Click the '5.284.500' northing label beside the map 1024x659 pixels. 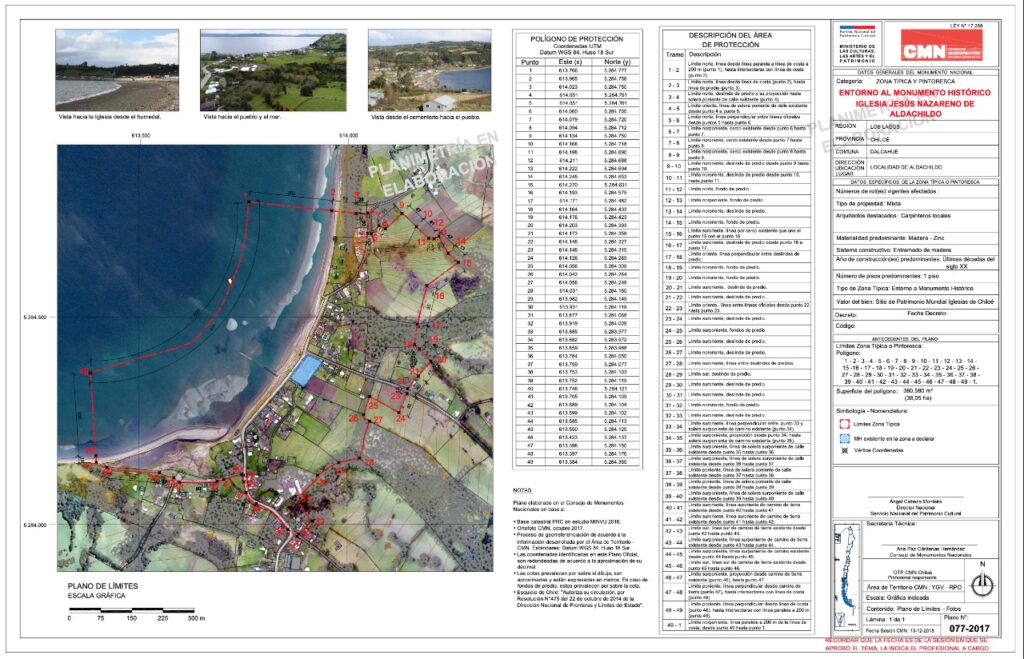(x=35, y=317)
